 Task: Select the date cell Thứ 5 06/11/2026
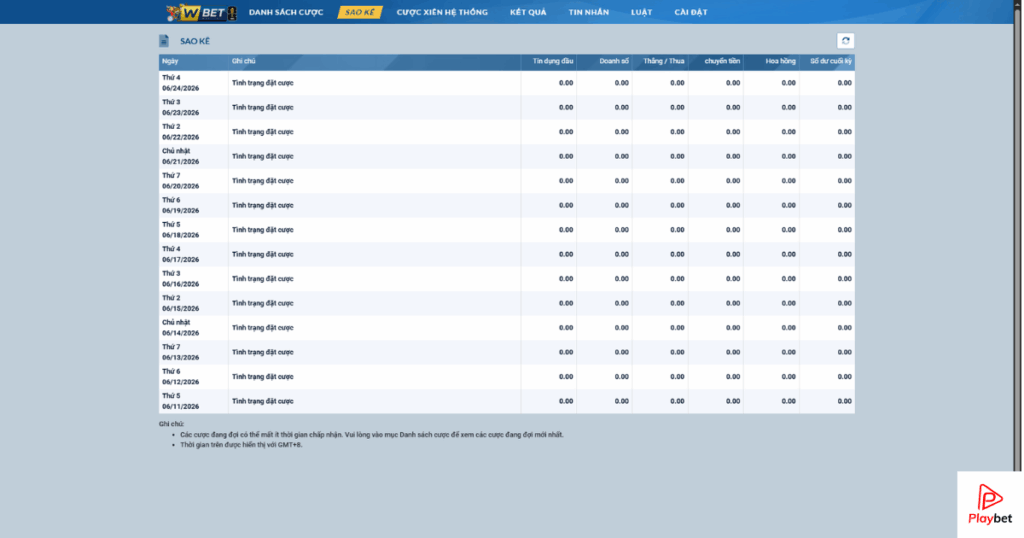pos(193,402)
